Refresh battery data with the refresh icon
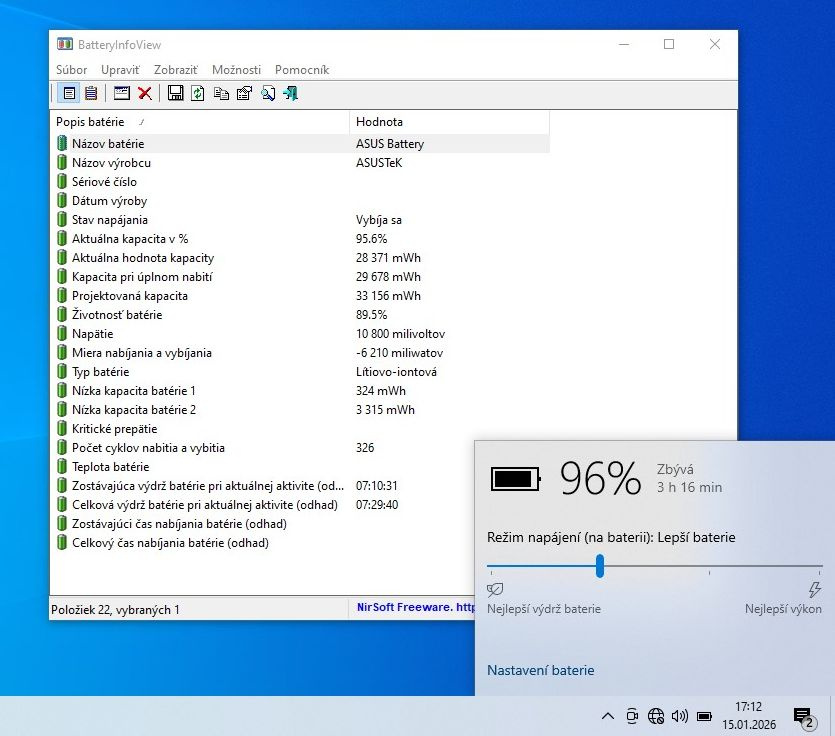 pos(197,93)
